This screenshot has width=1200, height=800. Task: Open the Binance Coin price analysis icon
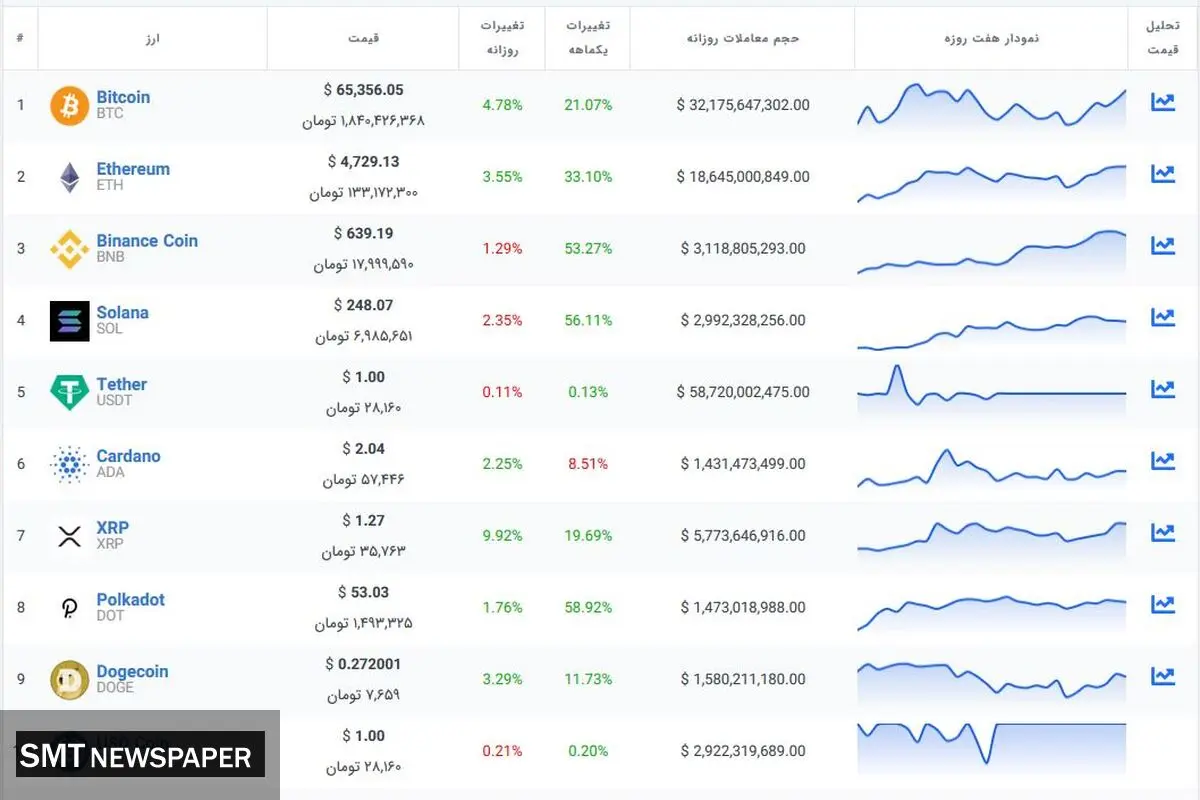[1163, 245]
